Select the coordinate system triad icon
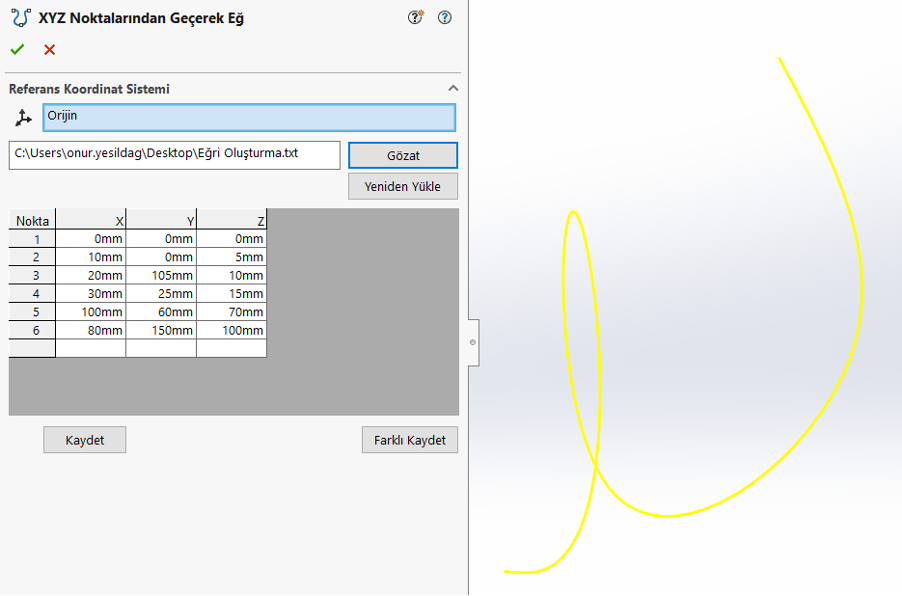 point(22,117)
